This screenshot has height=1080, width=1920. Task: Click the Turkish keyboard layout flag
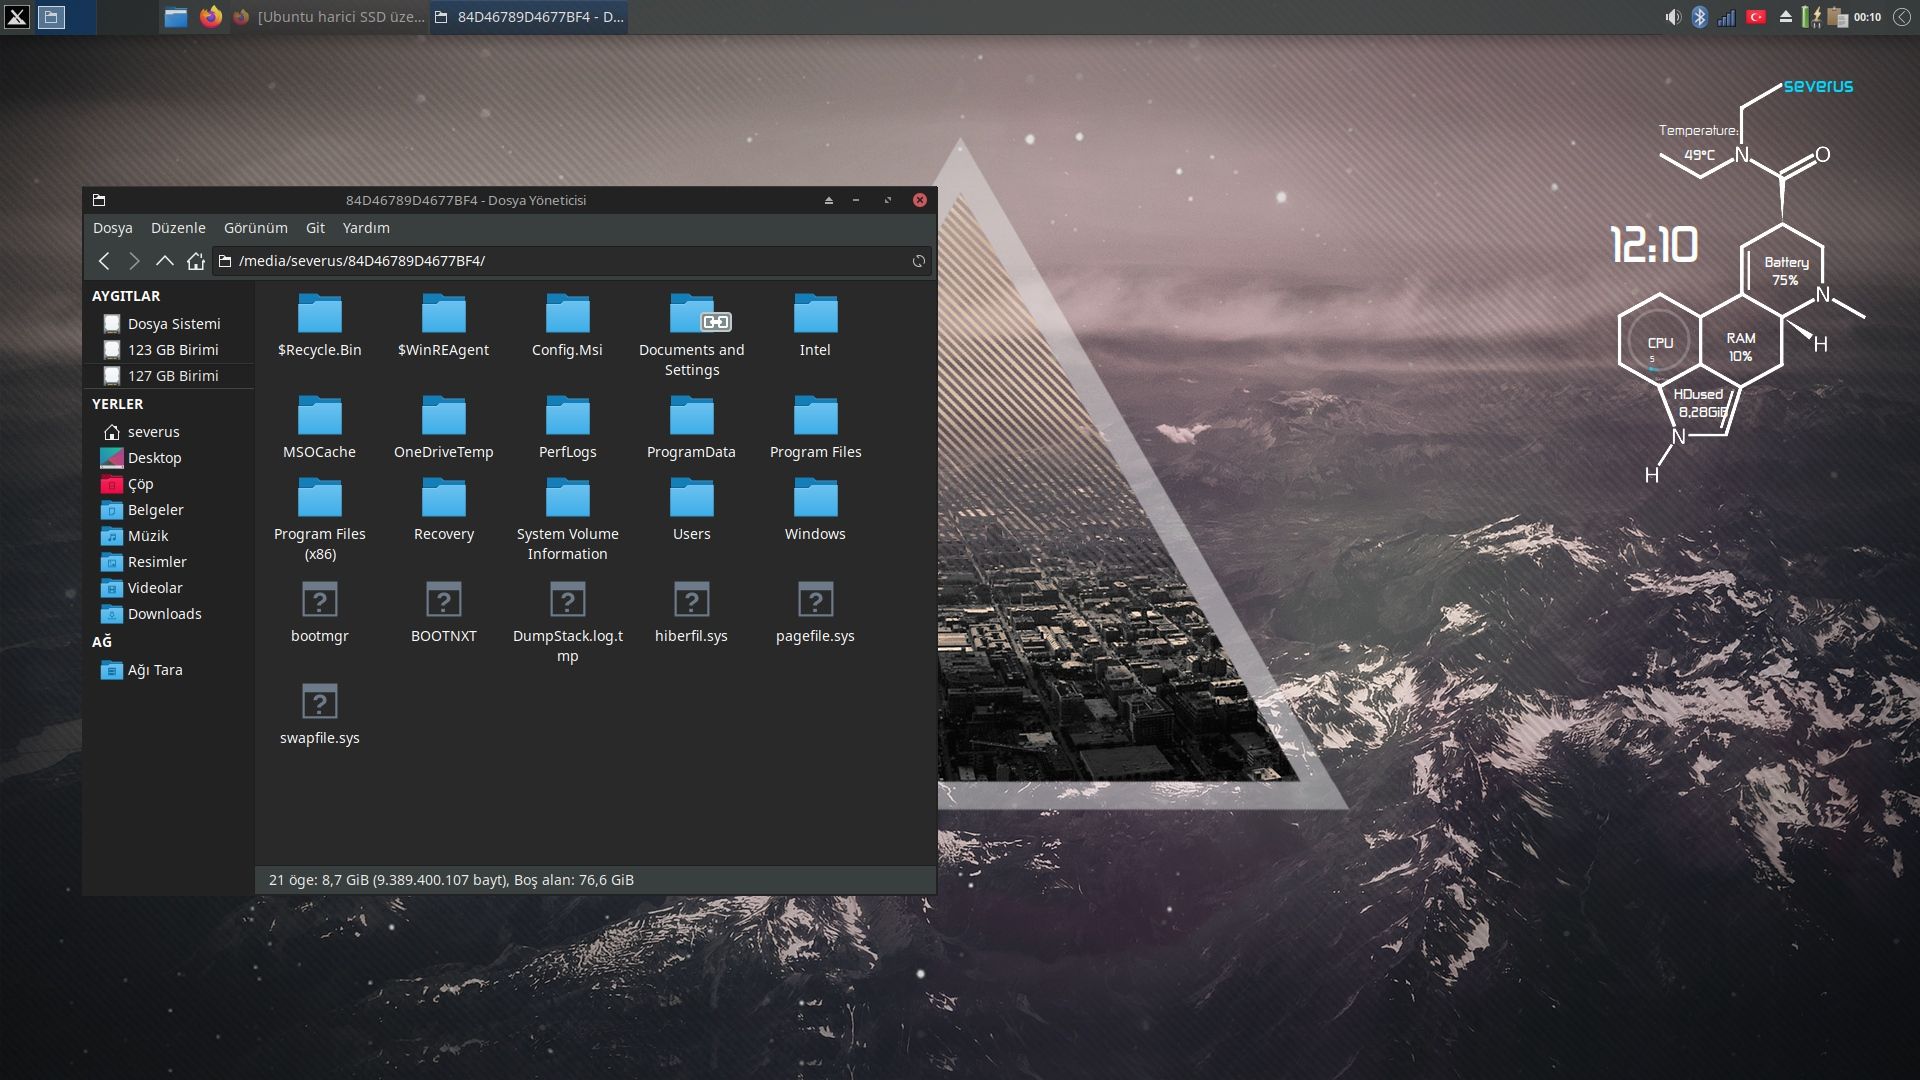[1755, 17]
